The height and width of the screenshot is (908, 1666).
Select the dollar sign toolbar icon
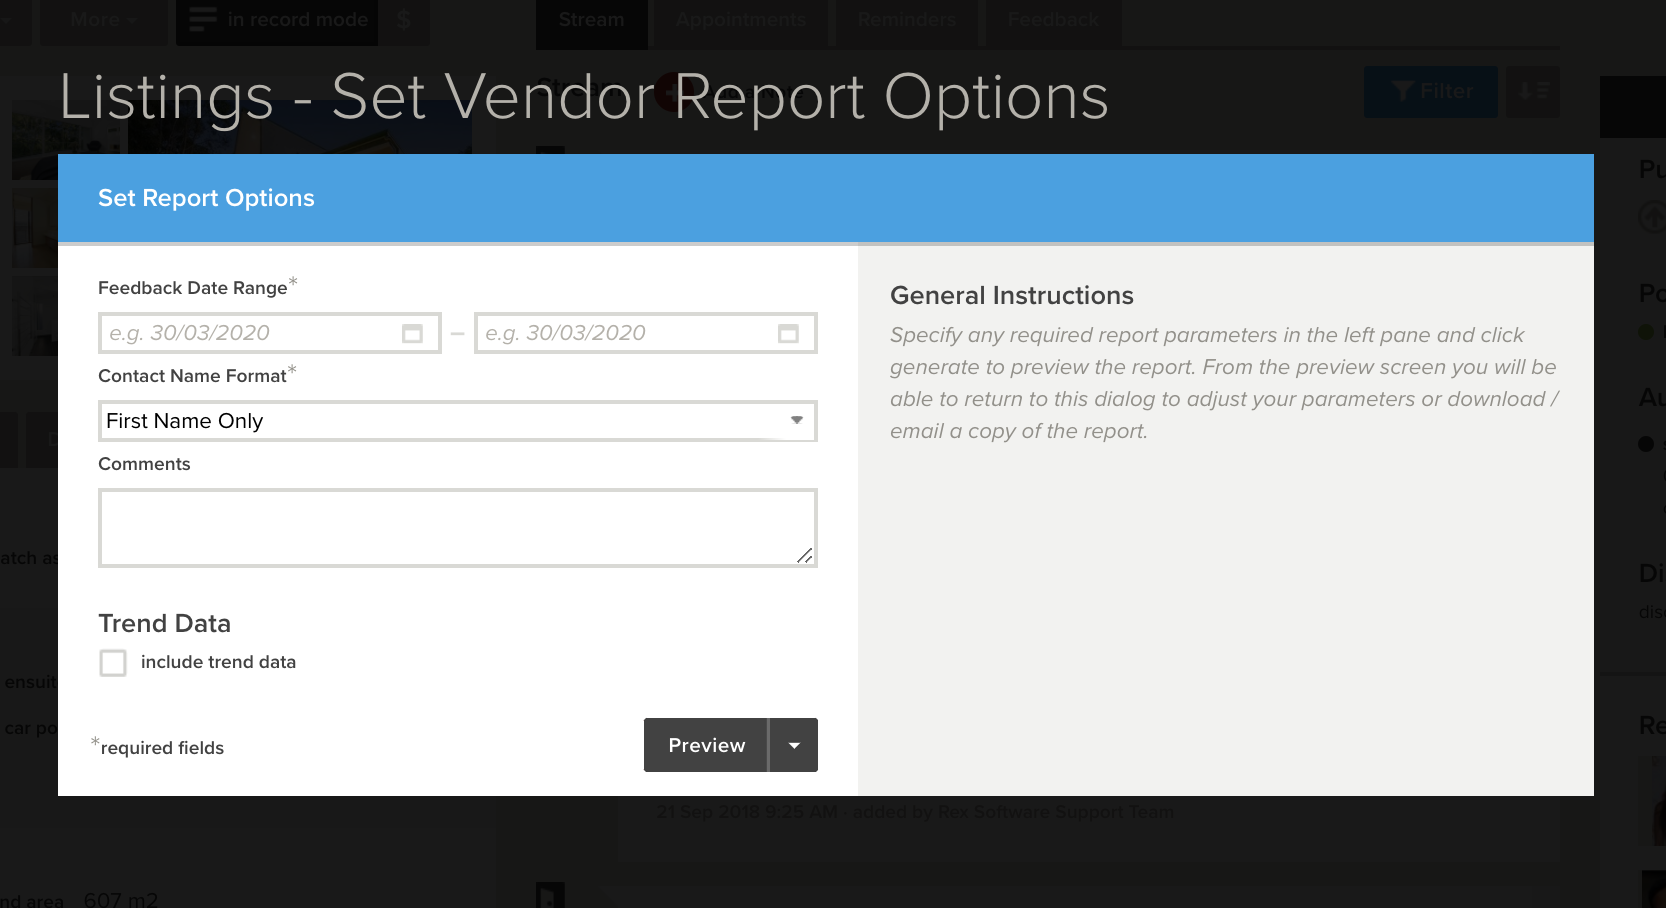click(404, 17)
